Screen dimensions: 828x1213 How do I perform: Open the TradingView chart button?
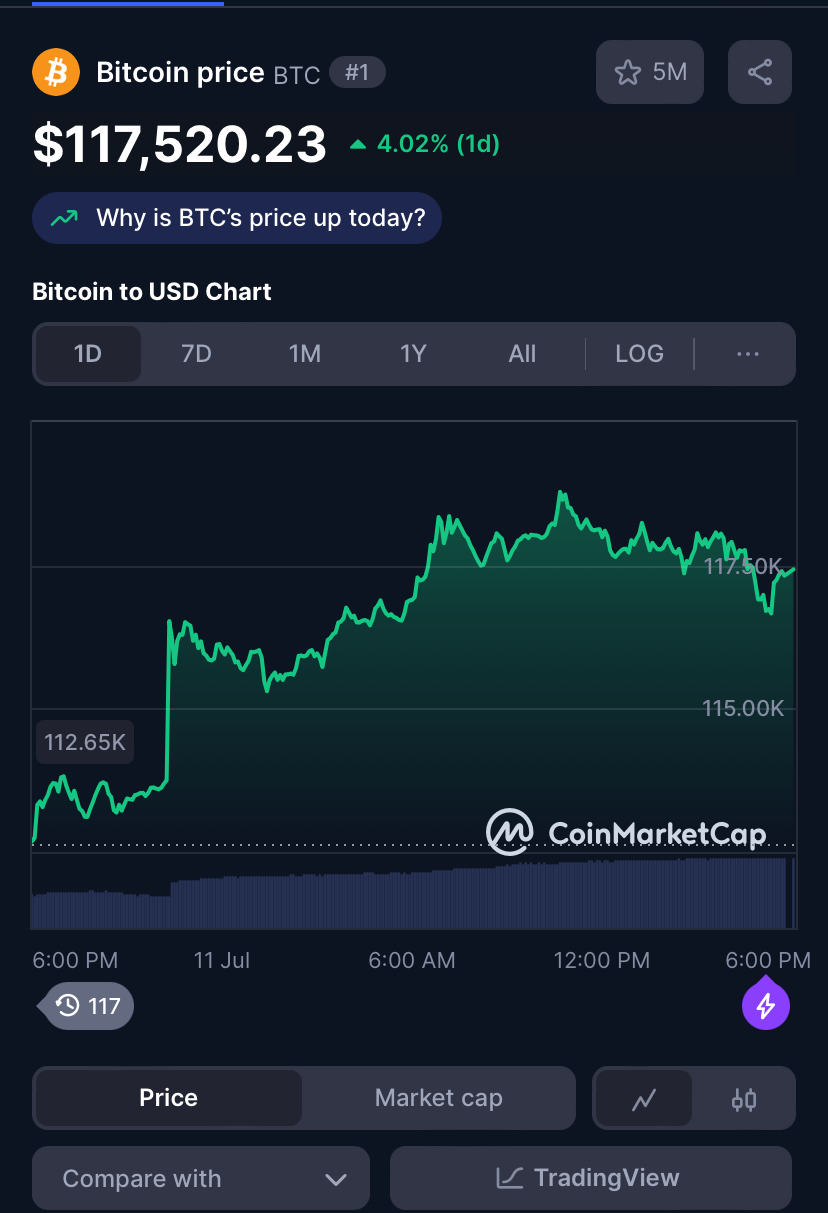pyautogui.click(x=591, y=1178)
